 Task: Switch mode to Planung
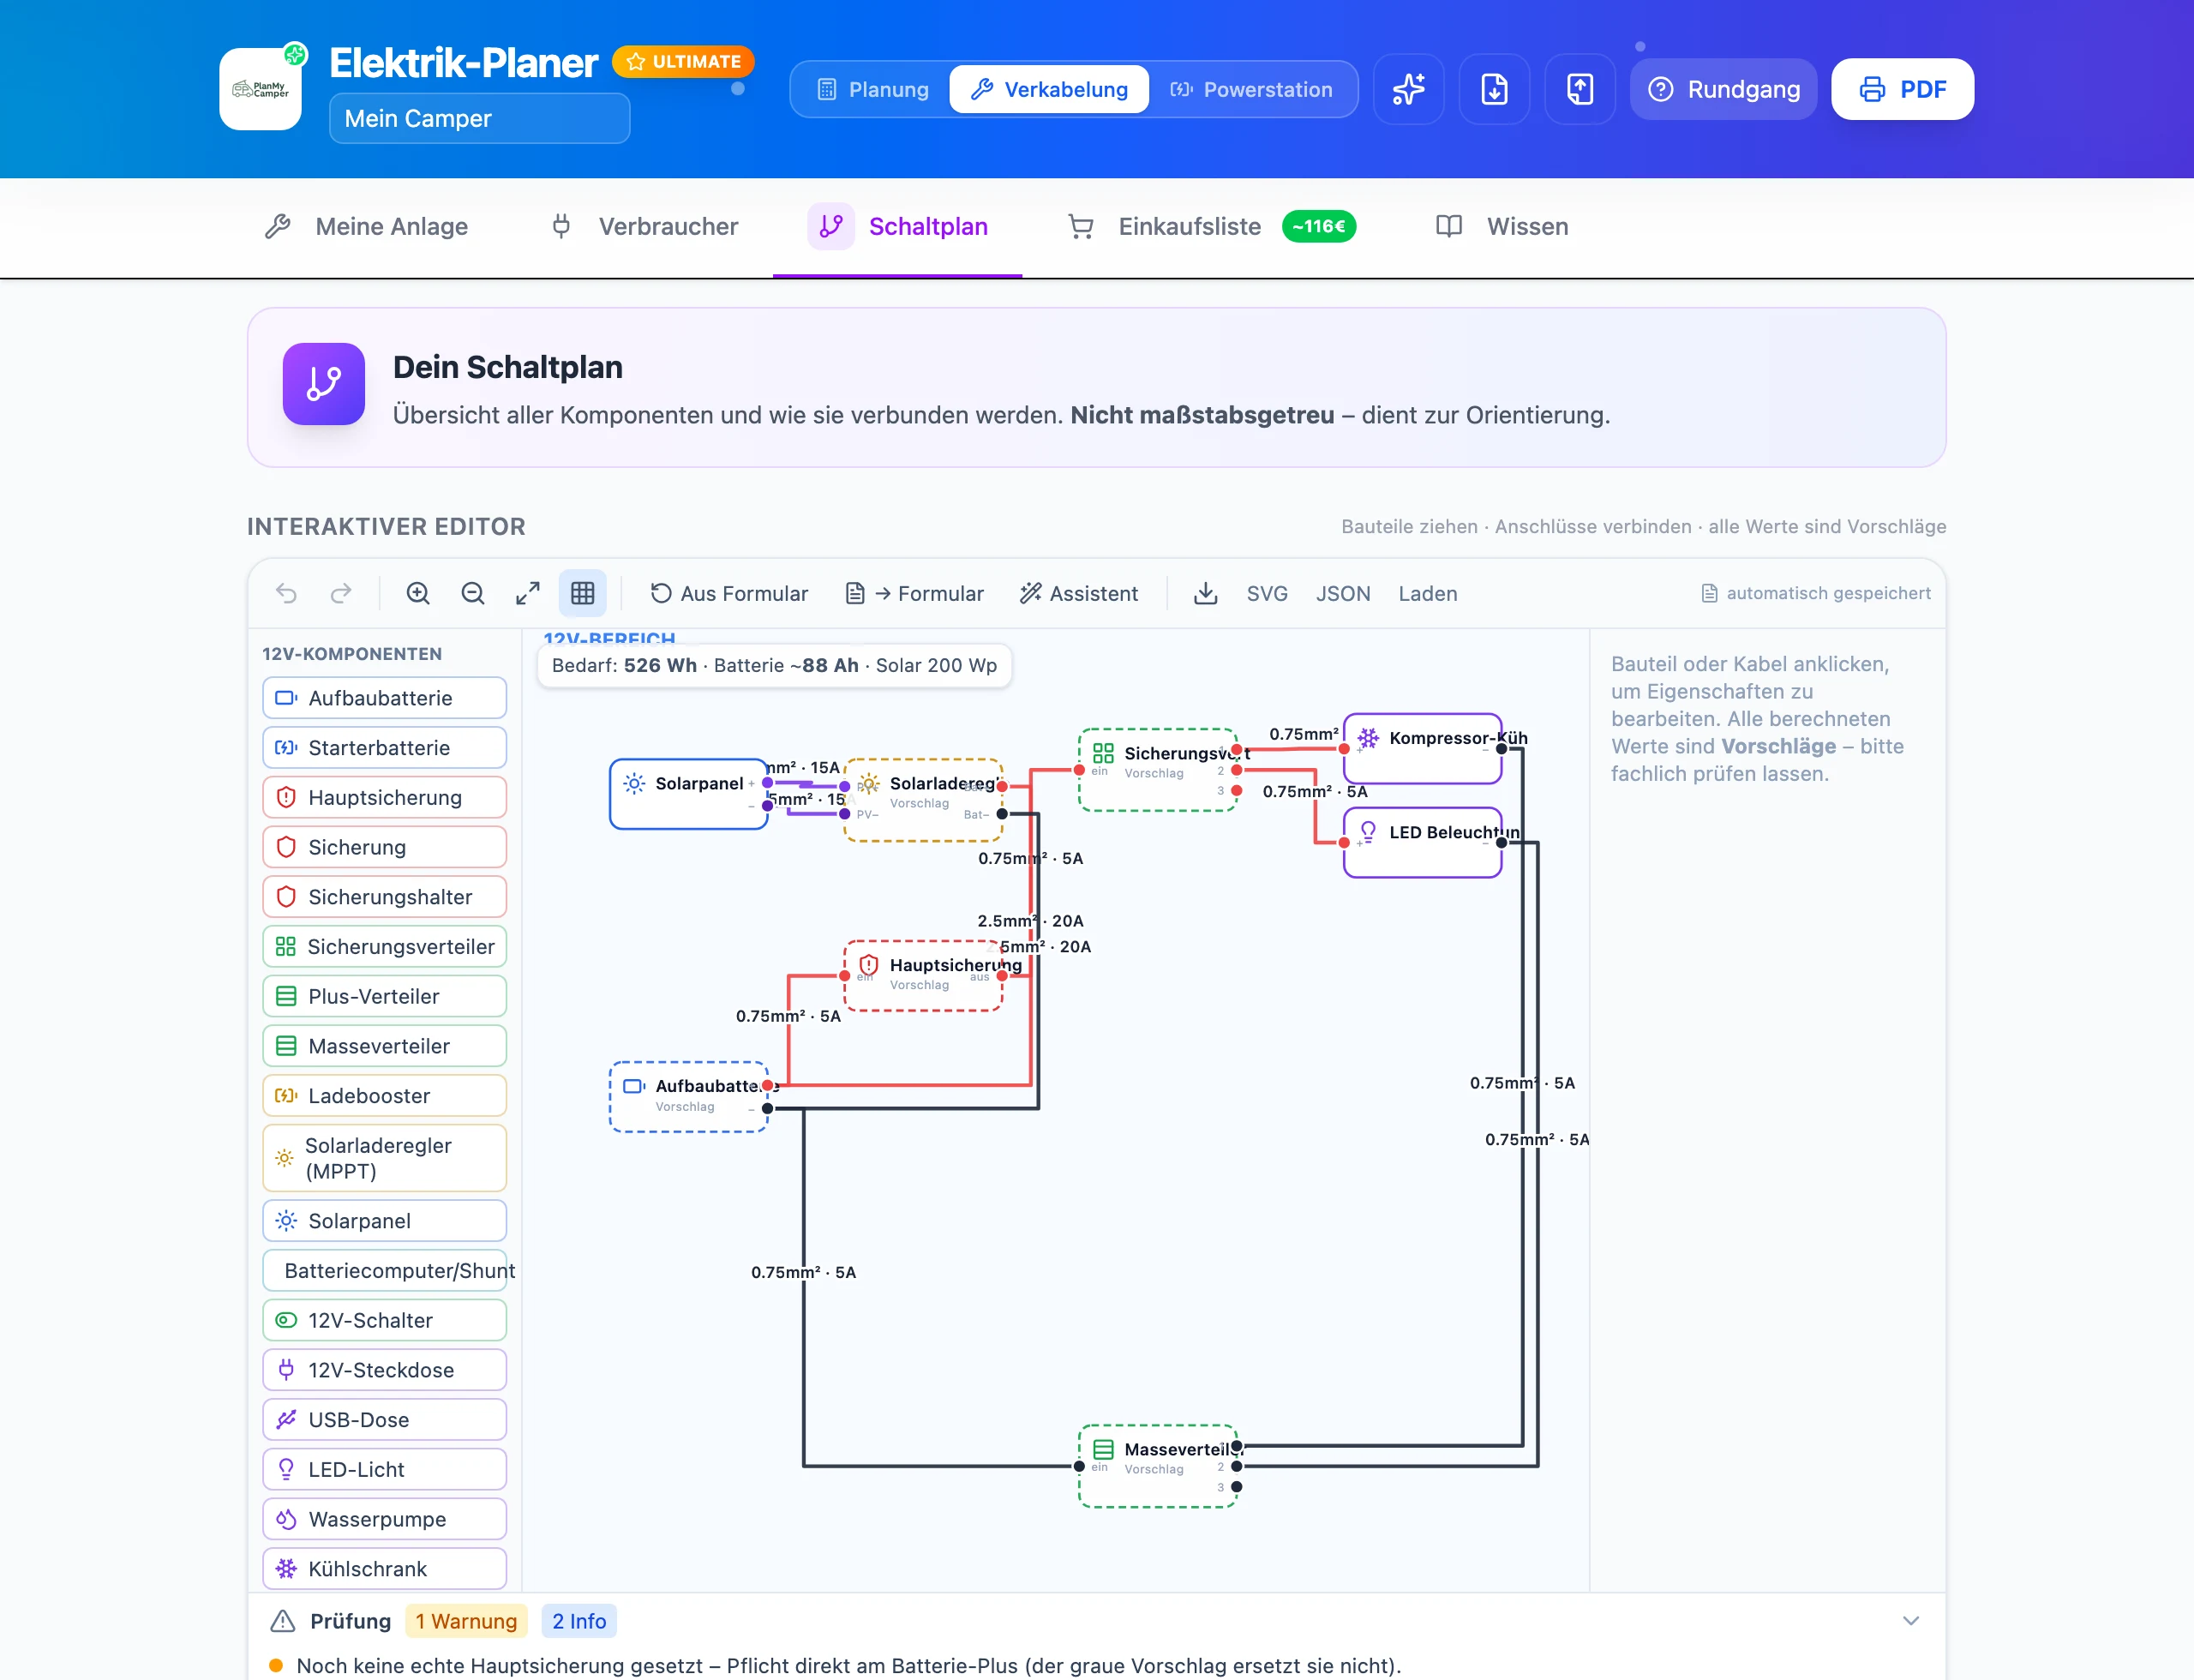pos(873,89)
